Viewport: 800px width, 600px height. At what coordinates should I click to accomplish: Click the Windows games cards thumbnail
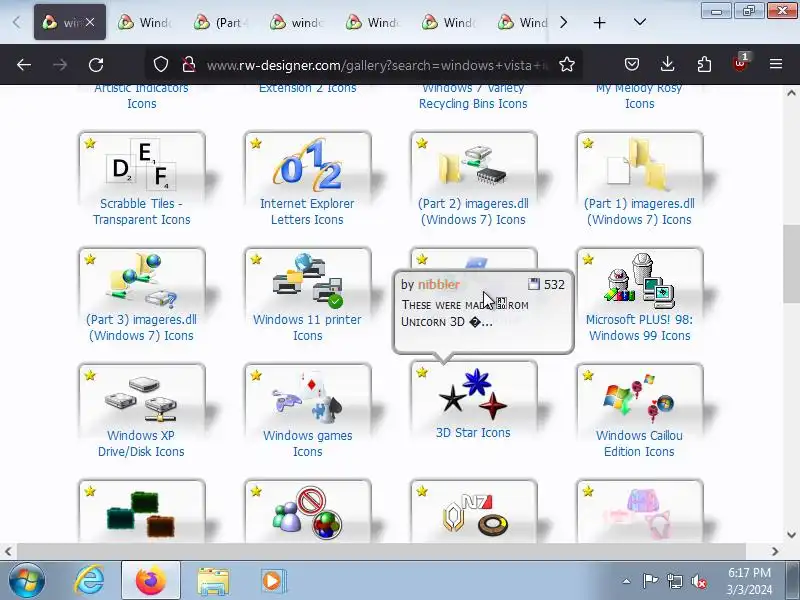[308, 397]
